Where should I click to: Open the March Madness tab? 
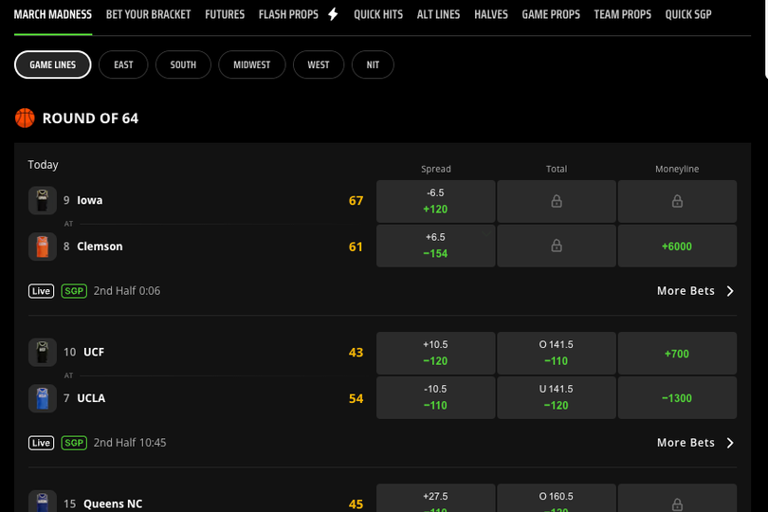coord(53,15)
